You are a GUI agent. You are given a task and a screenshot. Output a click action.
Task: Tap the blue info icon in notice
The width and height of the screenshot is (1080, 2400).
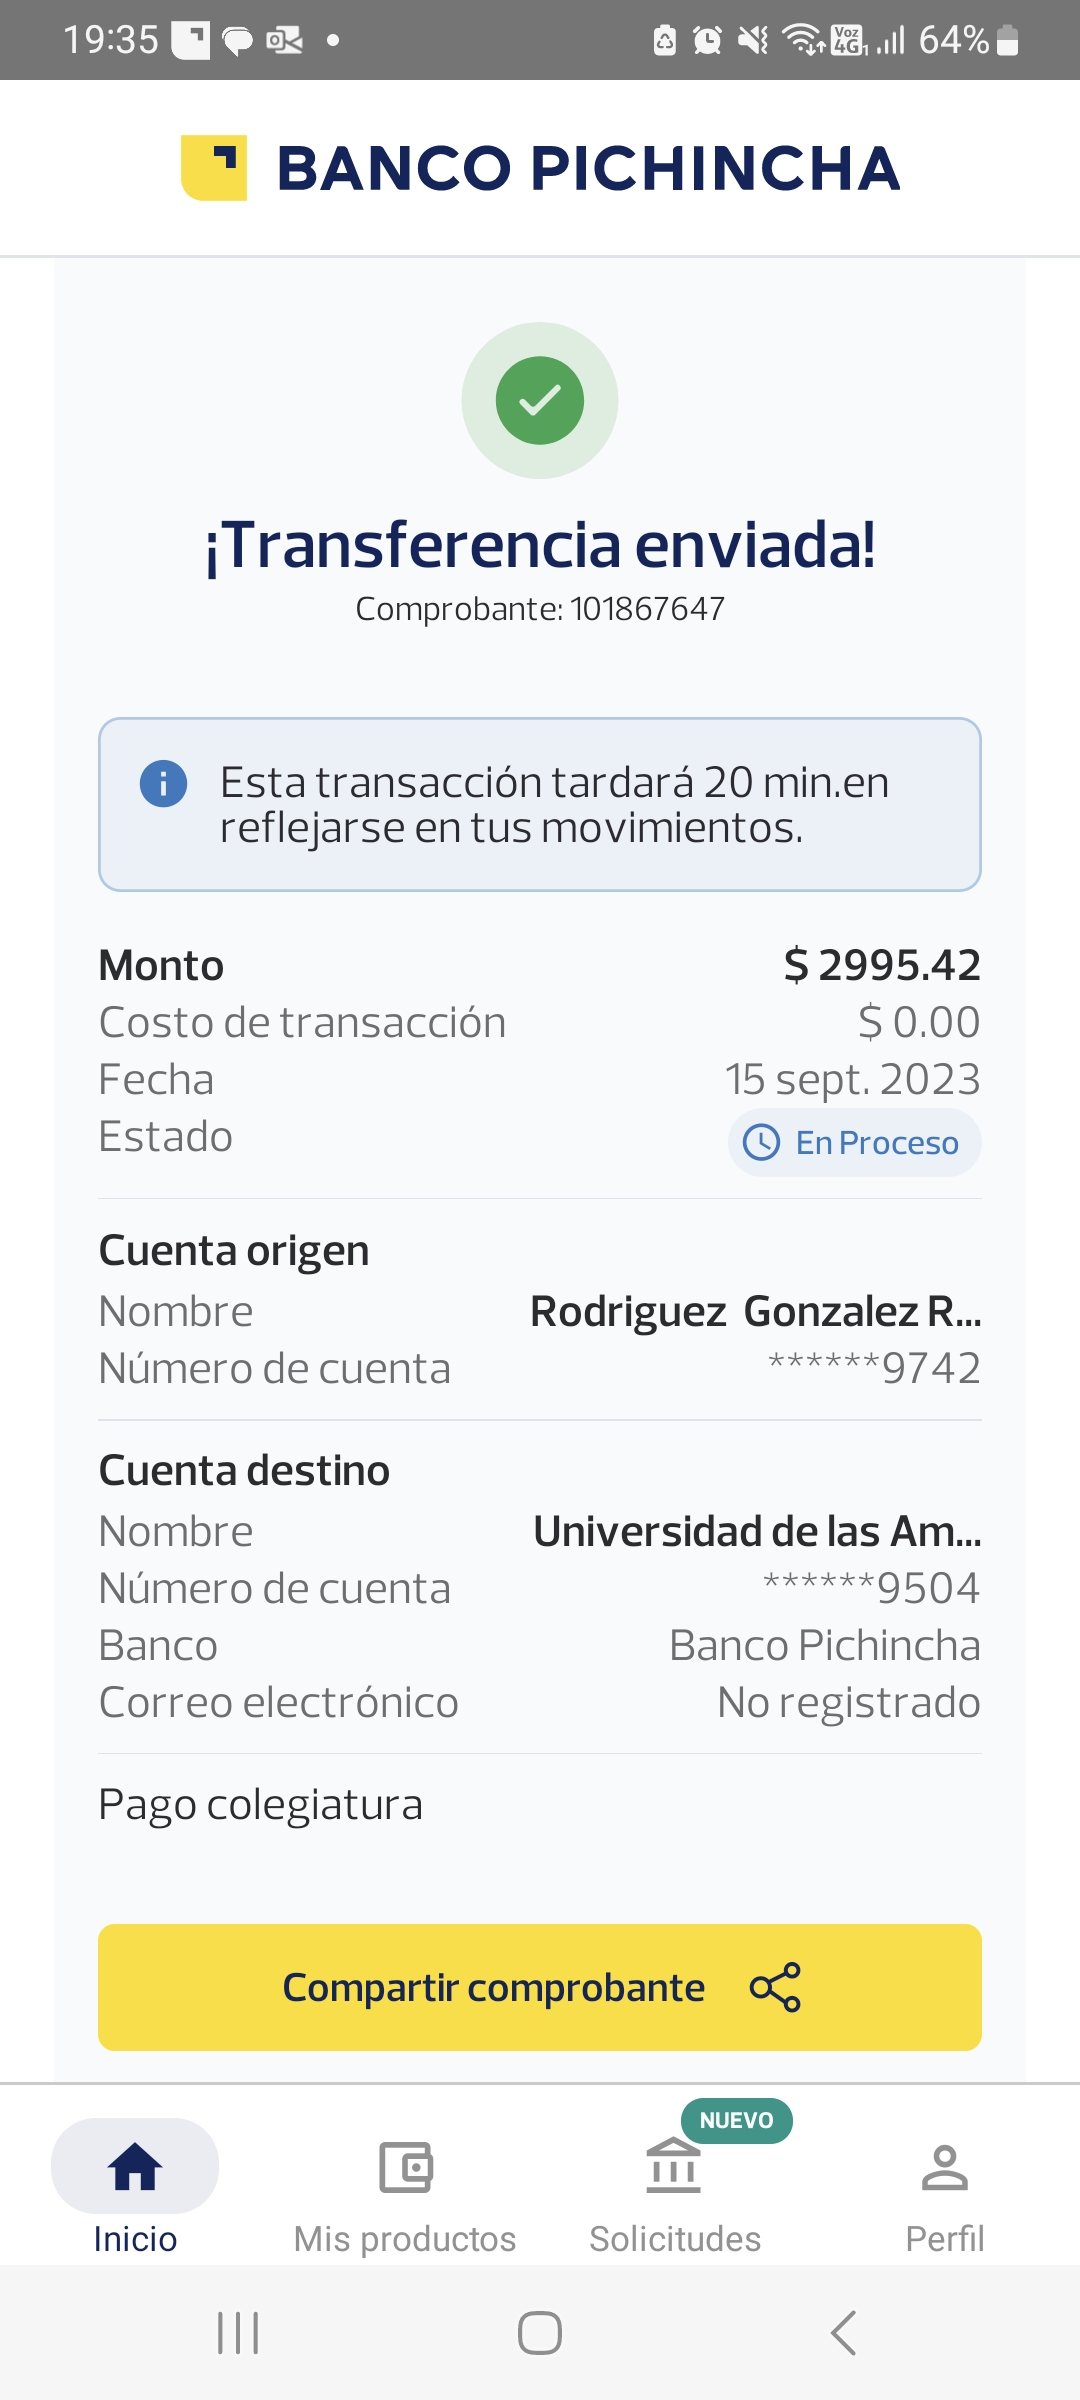click(x=163, y=783)
